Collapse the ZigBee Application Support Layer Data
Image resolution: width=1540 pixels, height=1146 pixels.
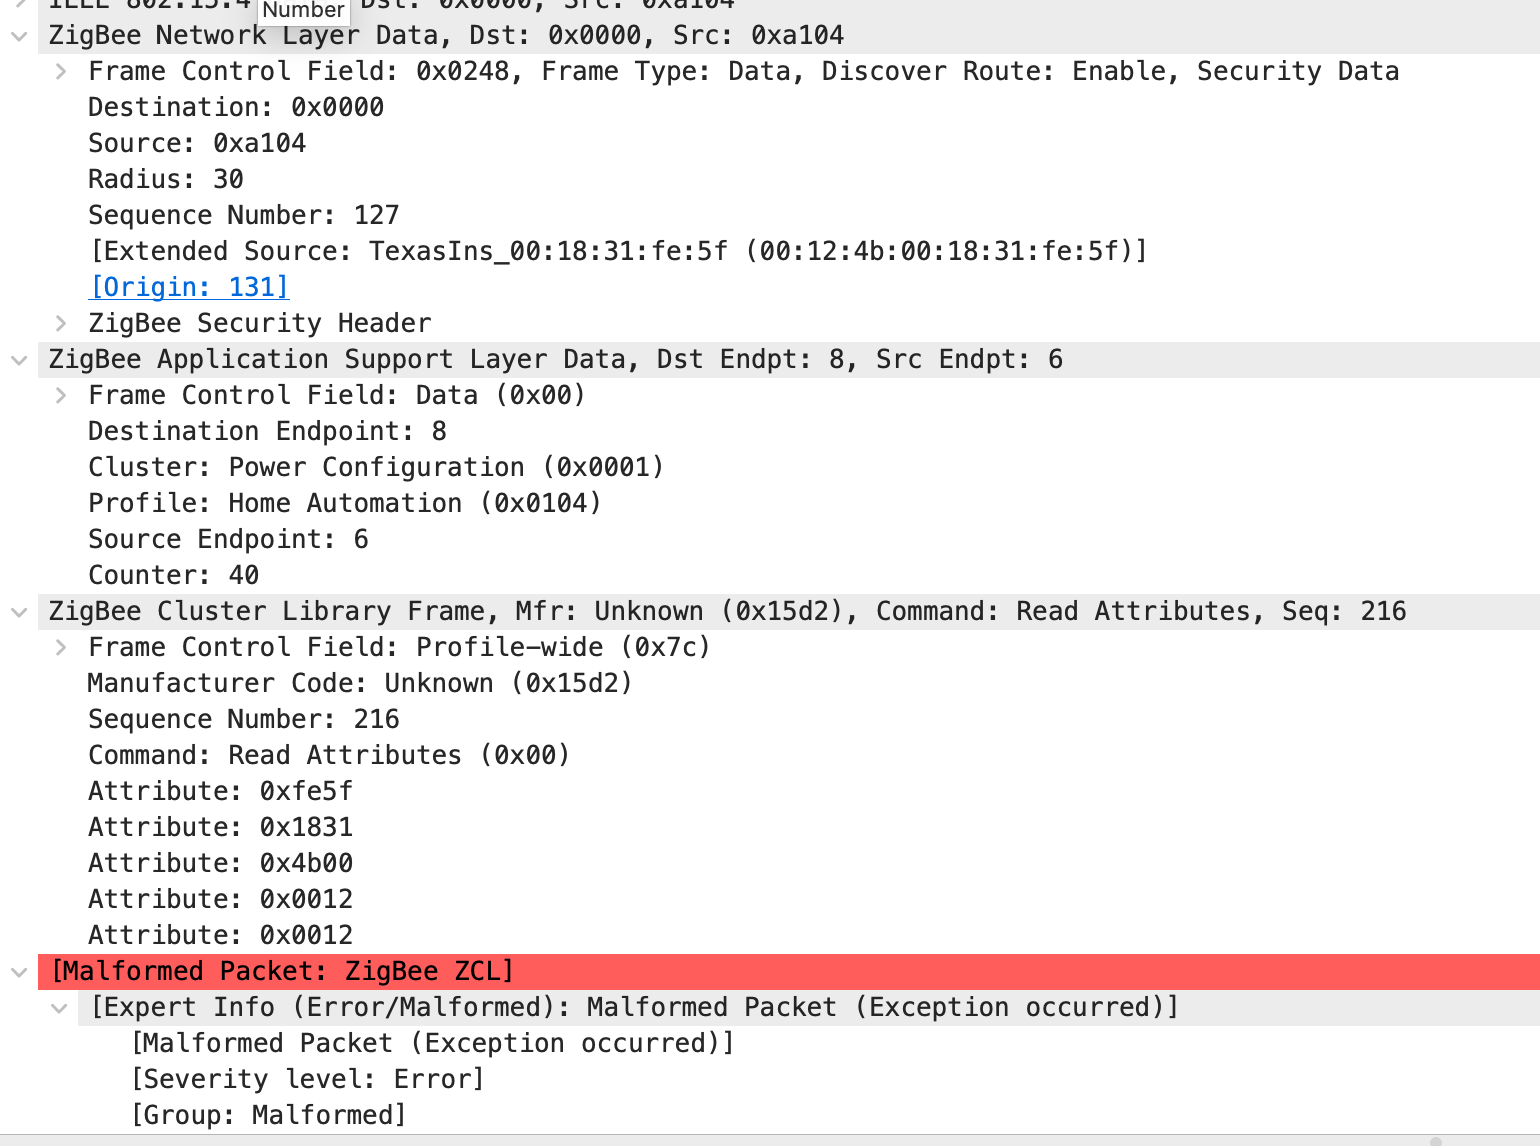pos(18,359)
